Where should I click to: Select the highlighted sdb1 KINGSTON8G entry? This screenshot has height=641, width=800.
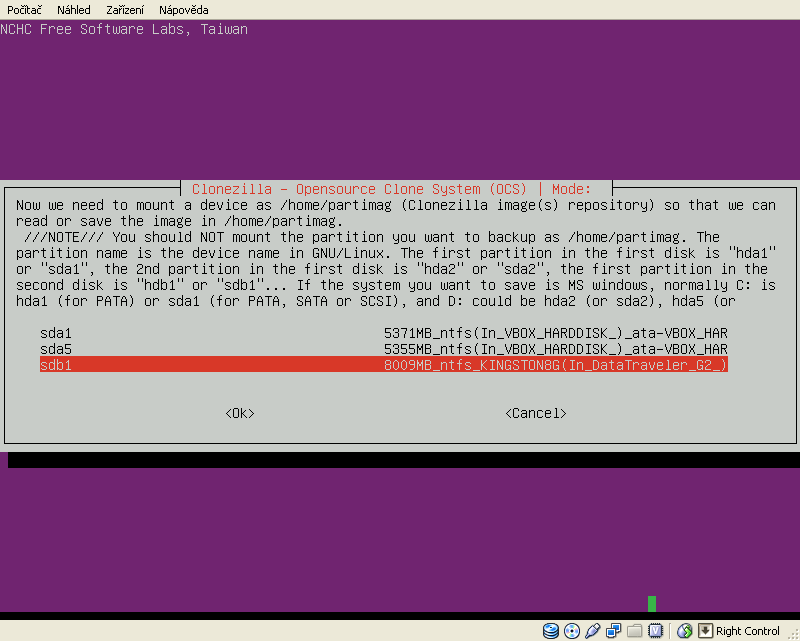[x=384, y=365]
